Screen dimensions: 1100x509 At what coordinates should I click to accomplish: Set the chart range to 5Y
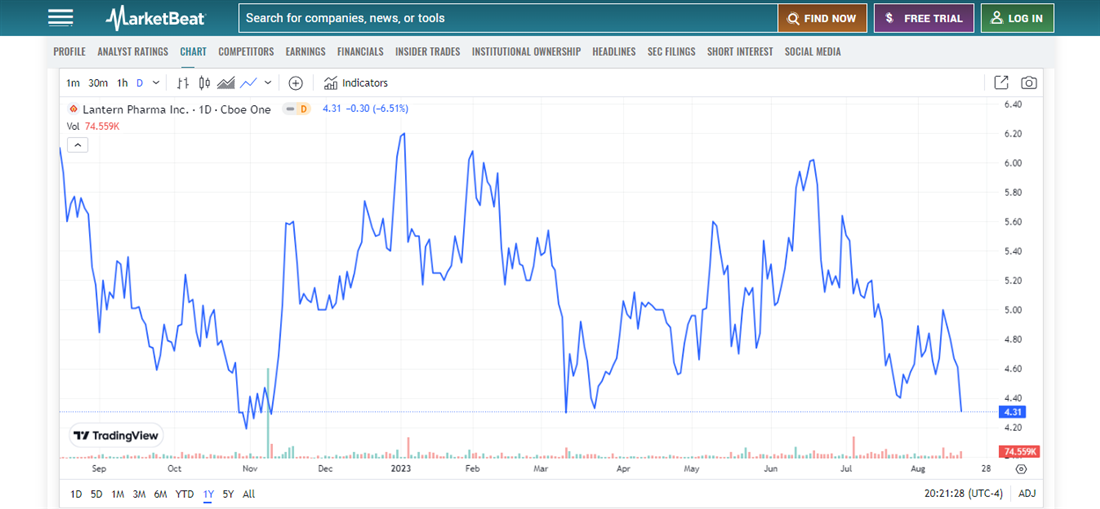(228, 494)
